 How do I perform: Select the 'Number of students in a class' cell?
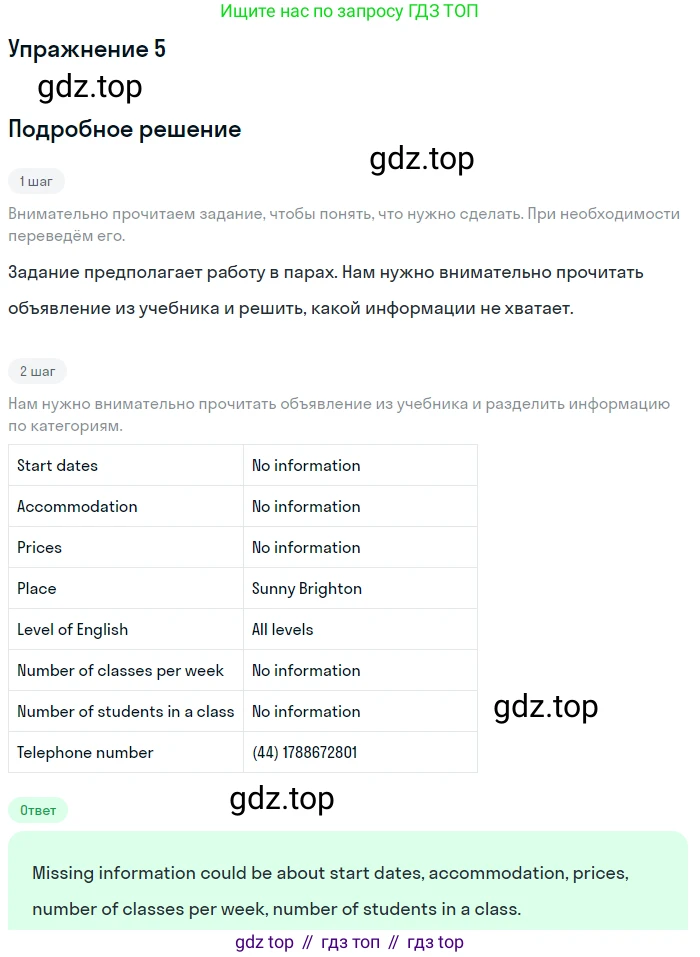click(125, 711)
